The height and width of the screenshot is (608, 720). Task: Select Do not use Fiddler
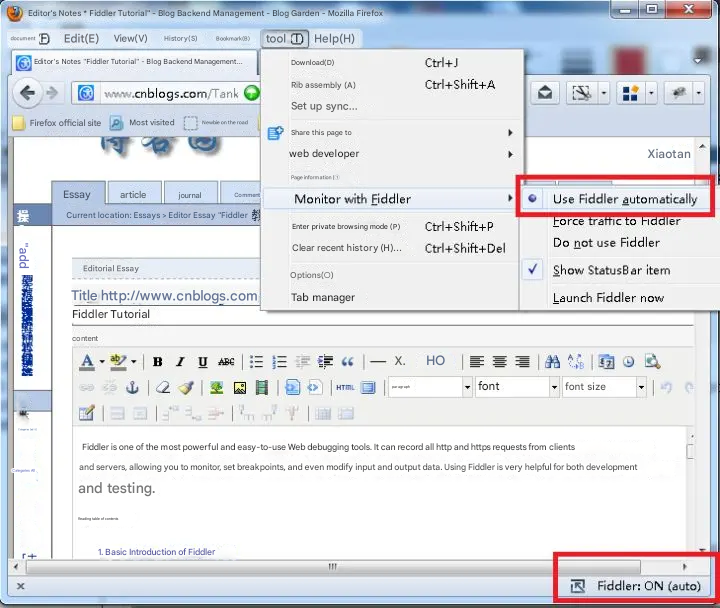tap(606, 243)
